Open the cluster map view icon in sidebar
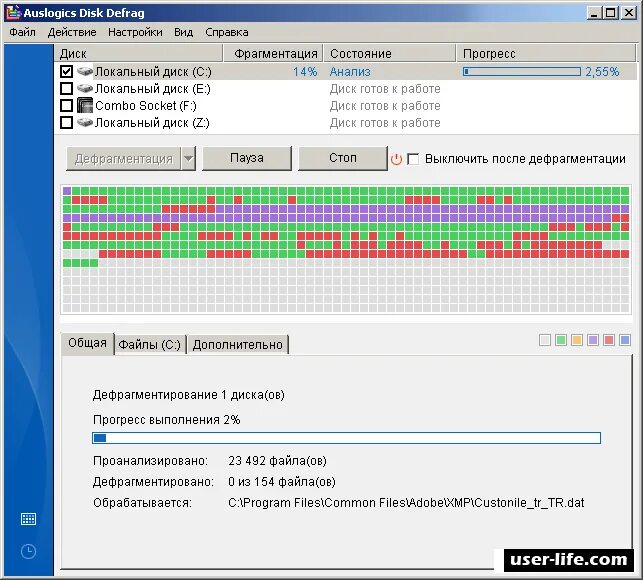This screenshot has width=643, height=580. (28, 519)
